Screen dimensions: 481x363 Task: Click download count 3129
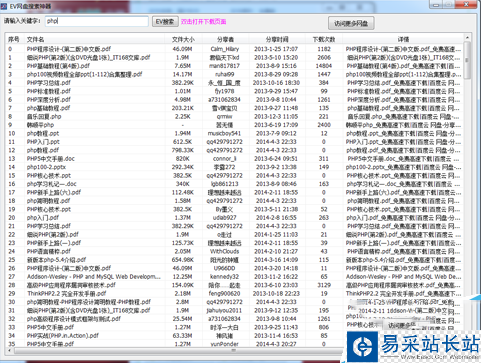click(324, 285)
